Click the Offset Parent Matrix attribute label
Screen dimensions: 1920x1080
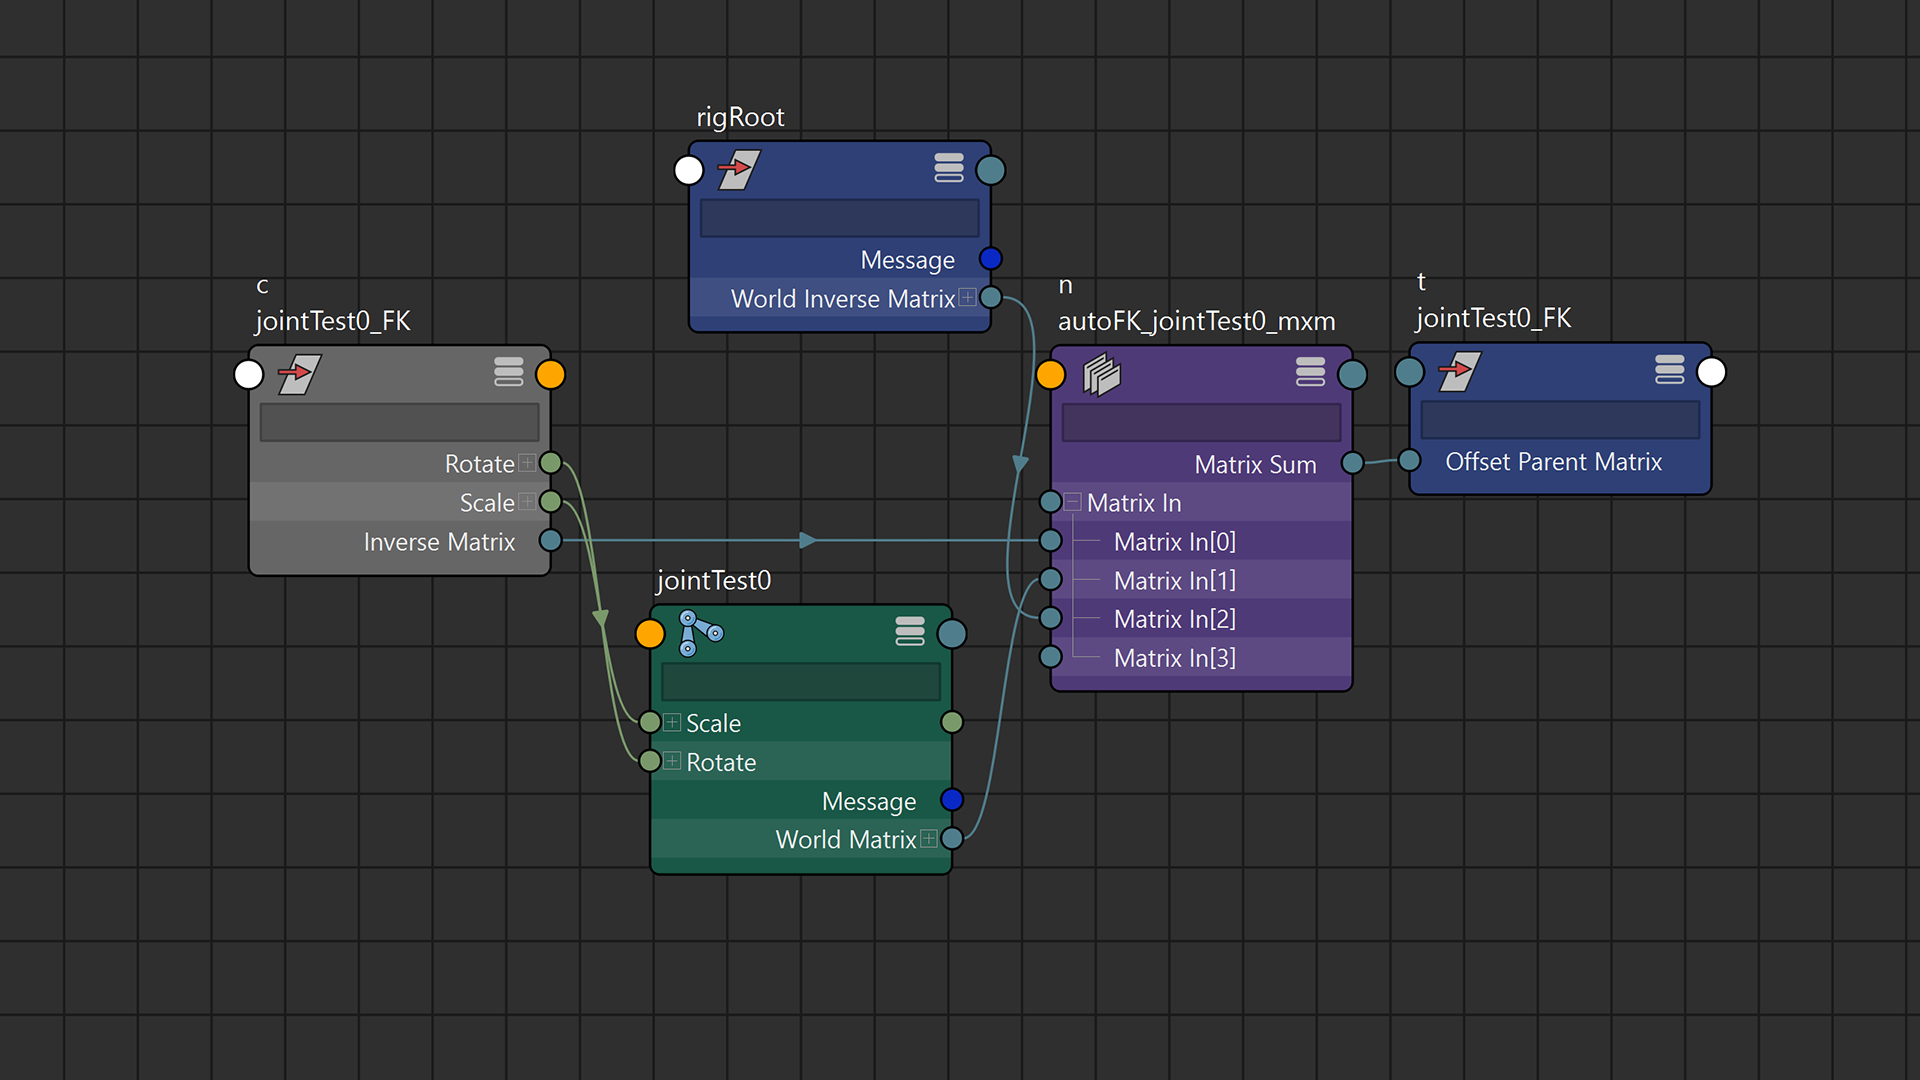(1553, 461)
